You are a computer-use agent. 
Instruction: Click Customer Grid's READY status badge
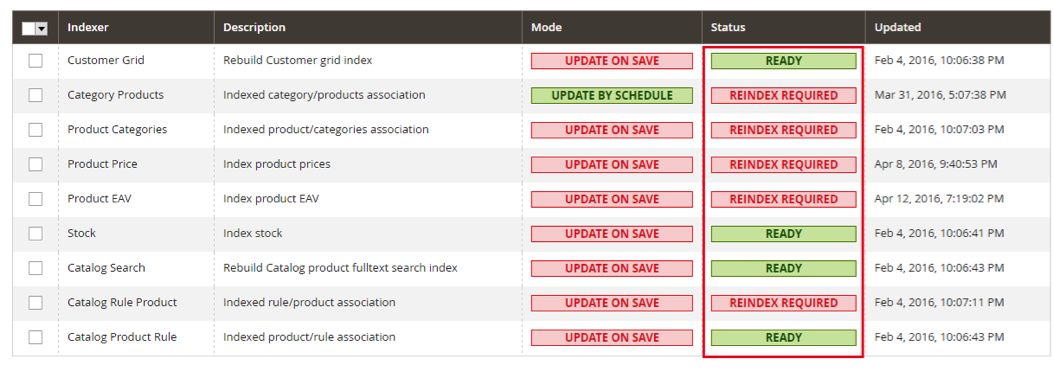point(784,61)
